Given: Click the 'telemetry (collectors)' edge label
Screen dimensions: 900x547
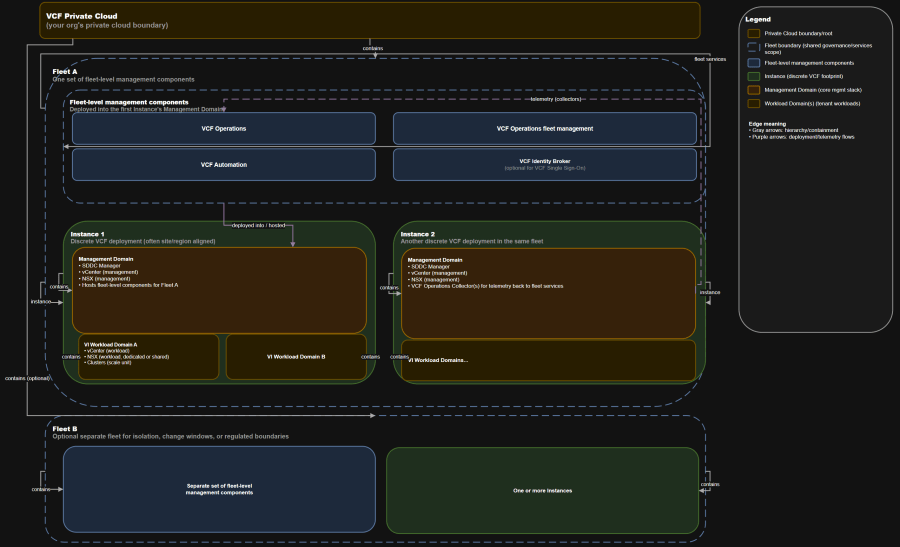Looking at the screenshot, I should coord(554,99).
